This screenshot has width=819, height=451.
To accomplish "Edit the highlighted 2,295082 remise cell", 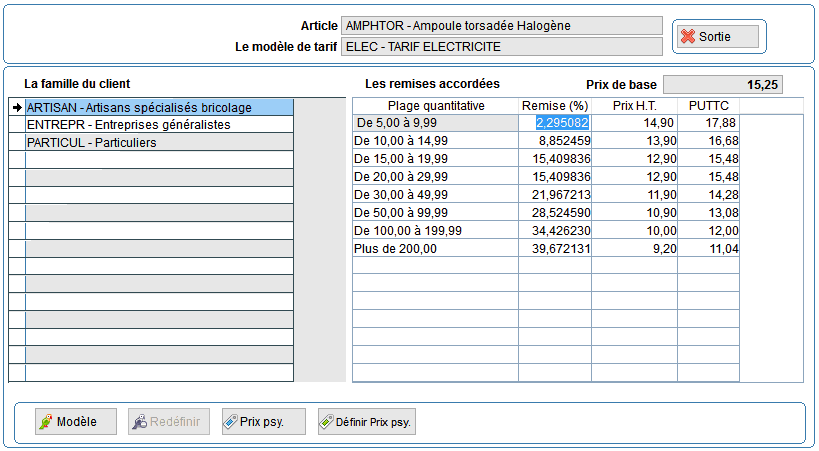I will pos(554,123).
